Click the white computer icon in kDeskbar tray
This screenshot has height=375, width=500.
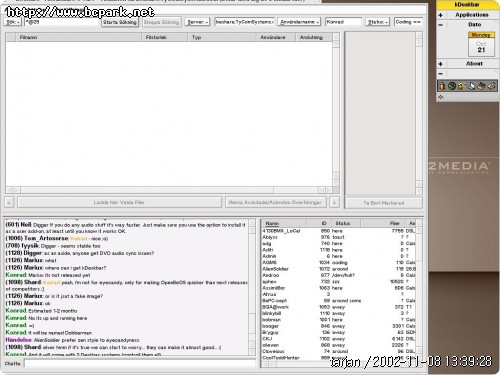(471, 86)
